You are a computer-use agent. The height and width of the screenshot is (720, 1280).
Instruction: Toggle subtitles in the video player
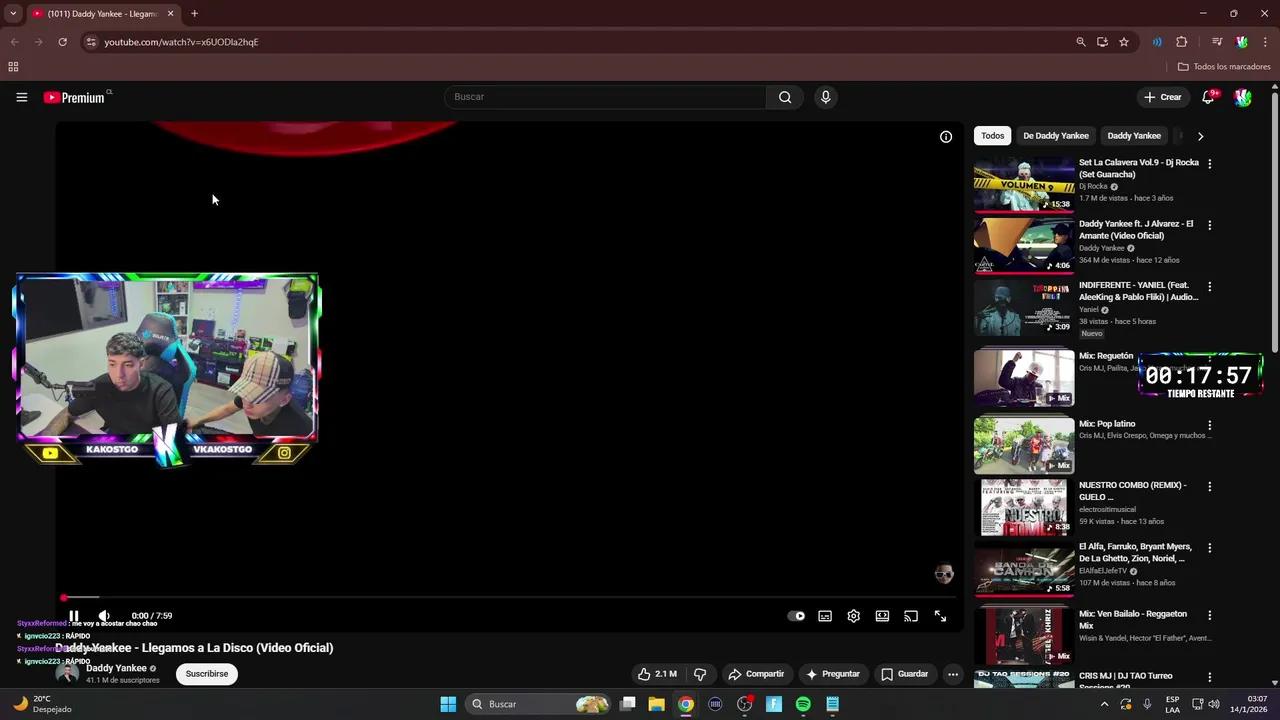[x=825, y=616]
